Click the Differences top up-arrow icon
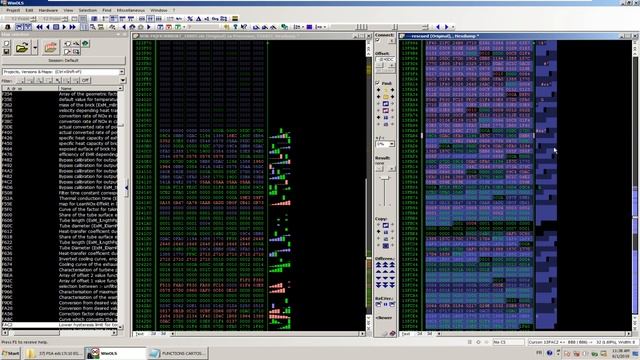Image resolution: width=640 pixels, height=360 pixels. point(385,265)
